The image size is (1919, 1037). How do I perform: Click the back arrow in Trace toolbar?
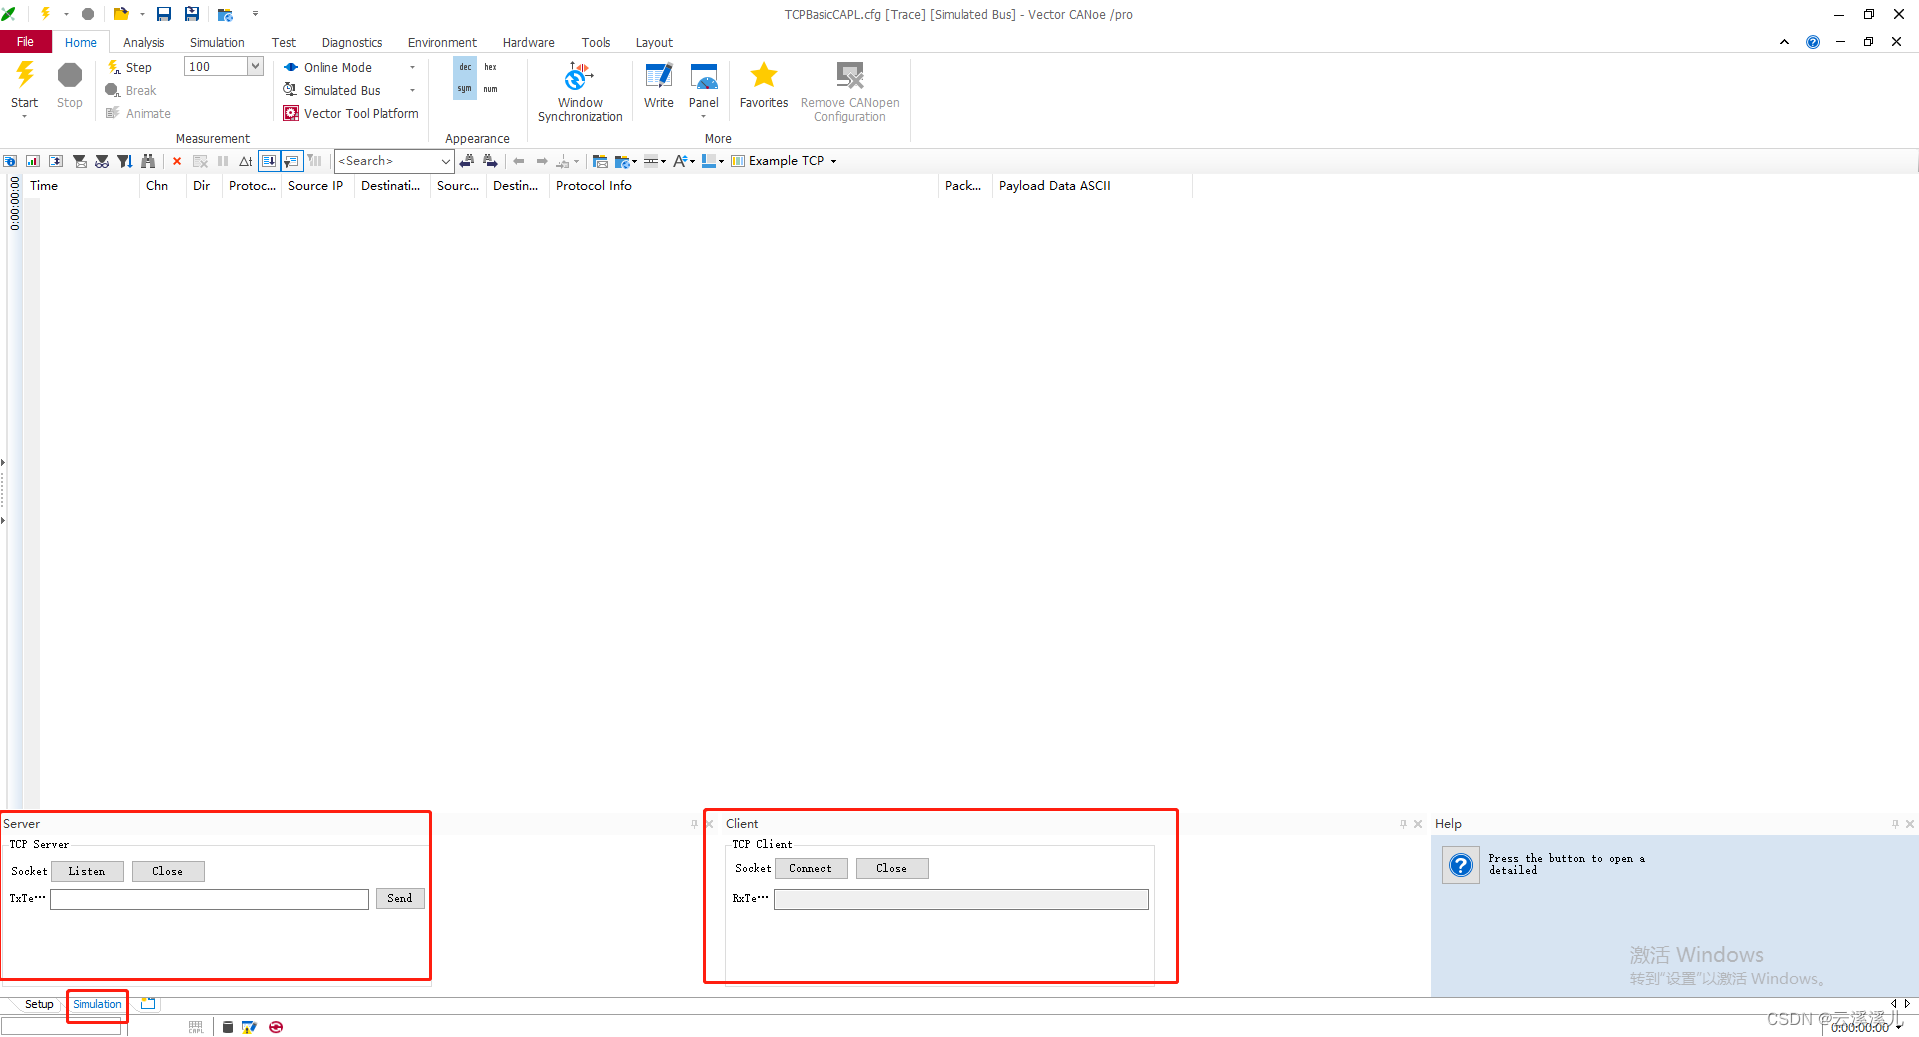(518, 161)
